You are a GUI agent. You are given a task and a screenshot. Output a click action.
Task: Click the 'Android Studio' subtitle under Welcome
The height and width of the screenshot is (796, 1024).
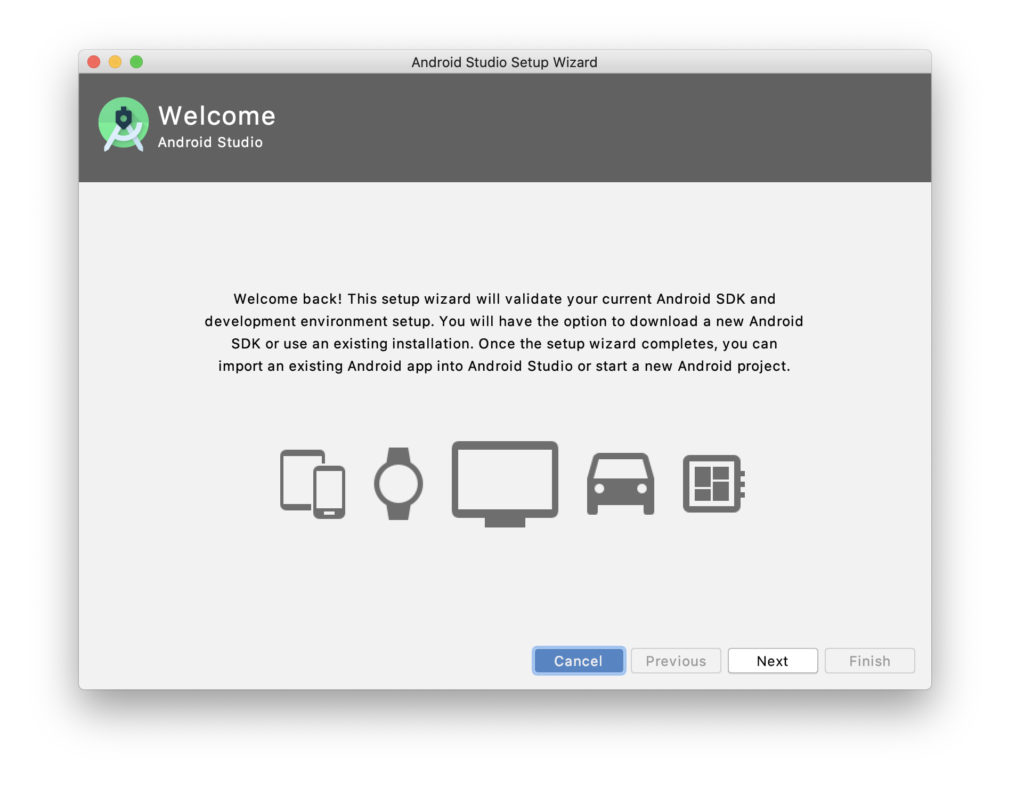[210, 142]
